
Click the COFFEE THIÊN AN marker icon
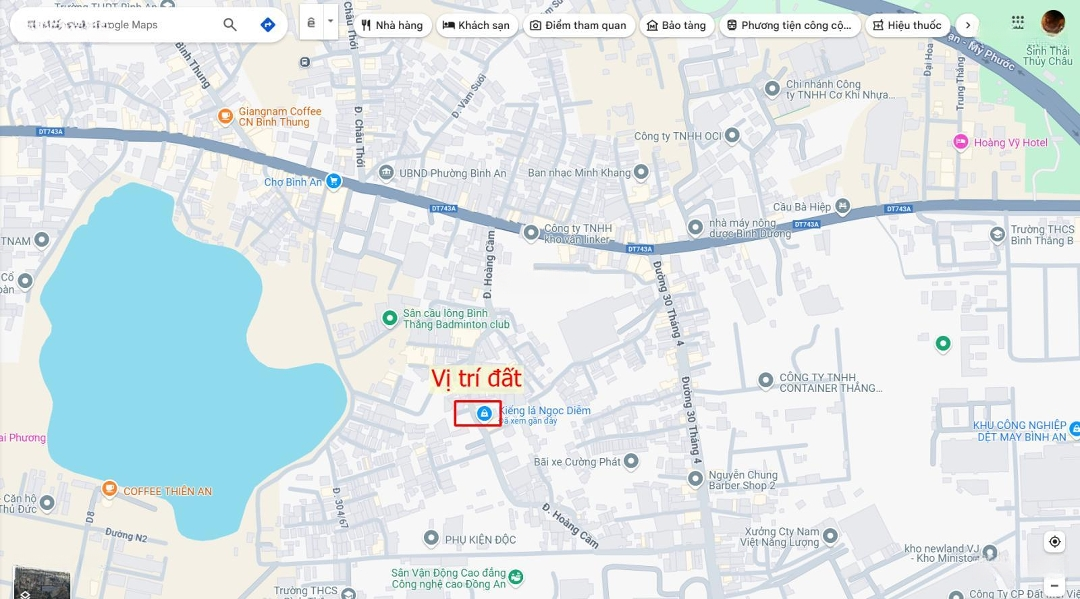point(110,489)
